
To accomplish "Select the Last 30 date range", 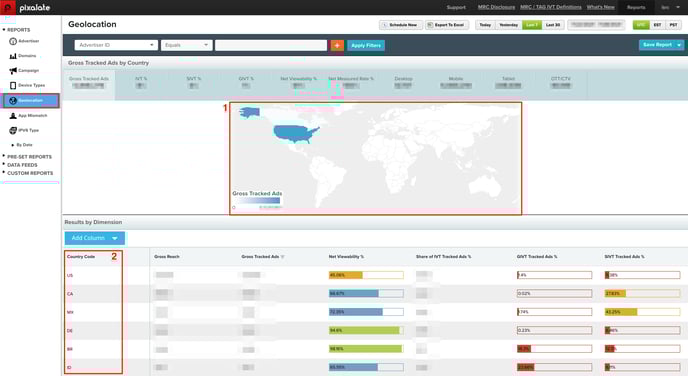I will click(x=552, y=25).
